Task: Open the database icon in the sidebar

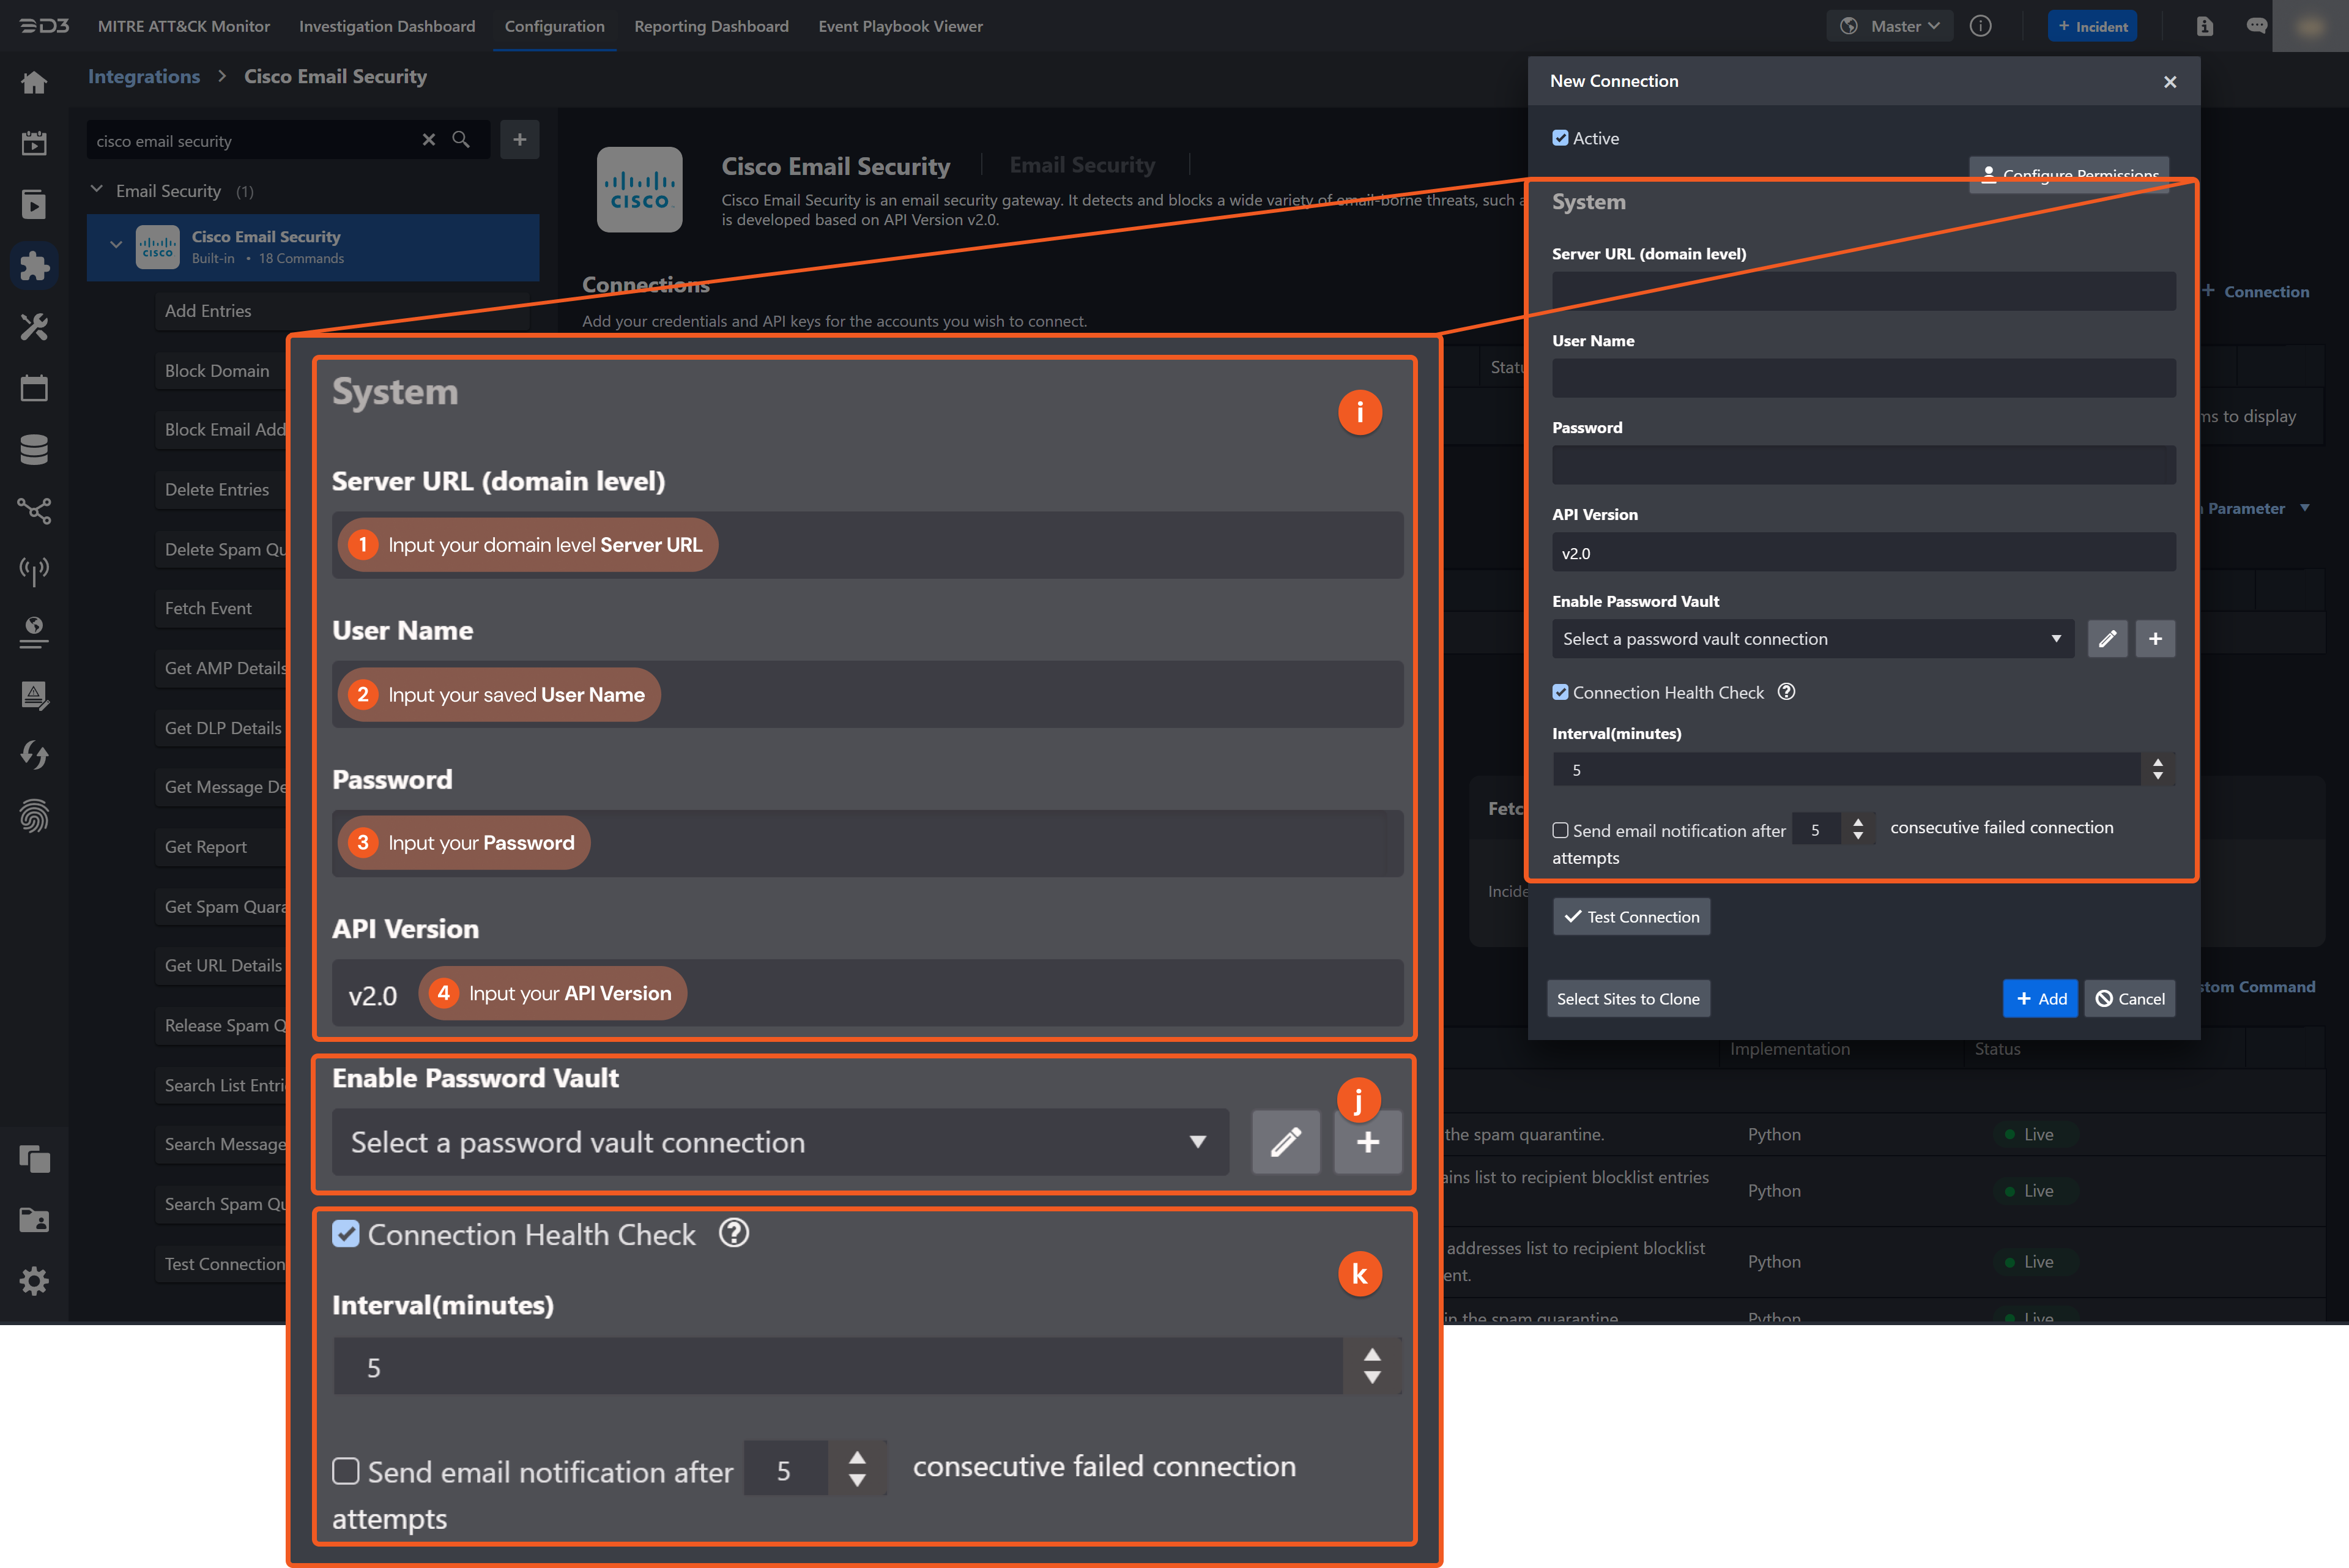Action: pos(34,449)
